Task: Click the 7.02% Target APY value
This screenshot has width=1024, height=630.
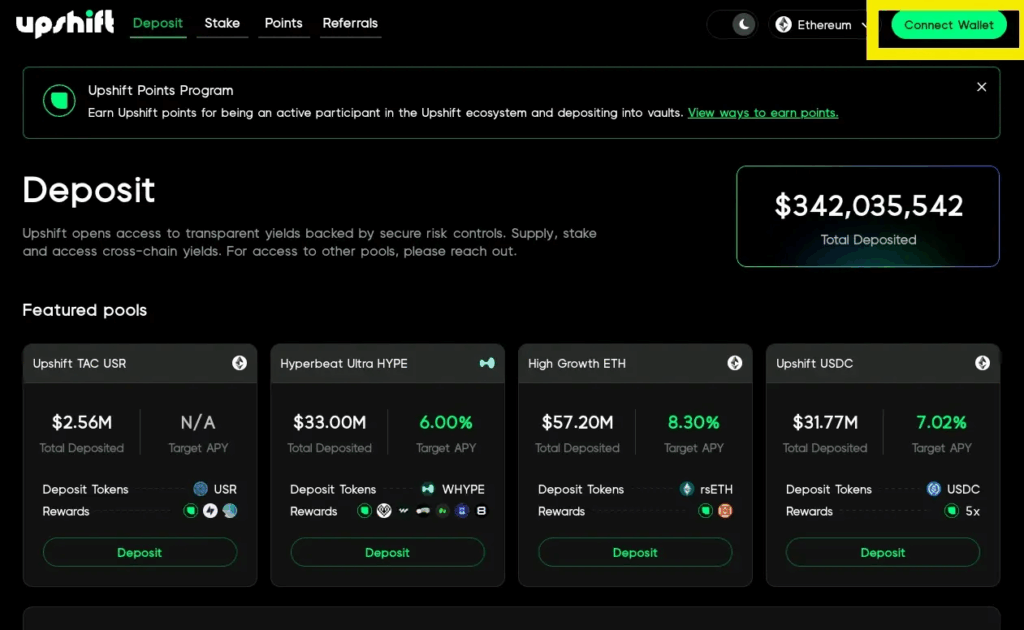Action: [941, 422]
